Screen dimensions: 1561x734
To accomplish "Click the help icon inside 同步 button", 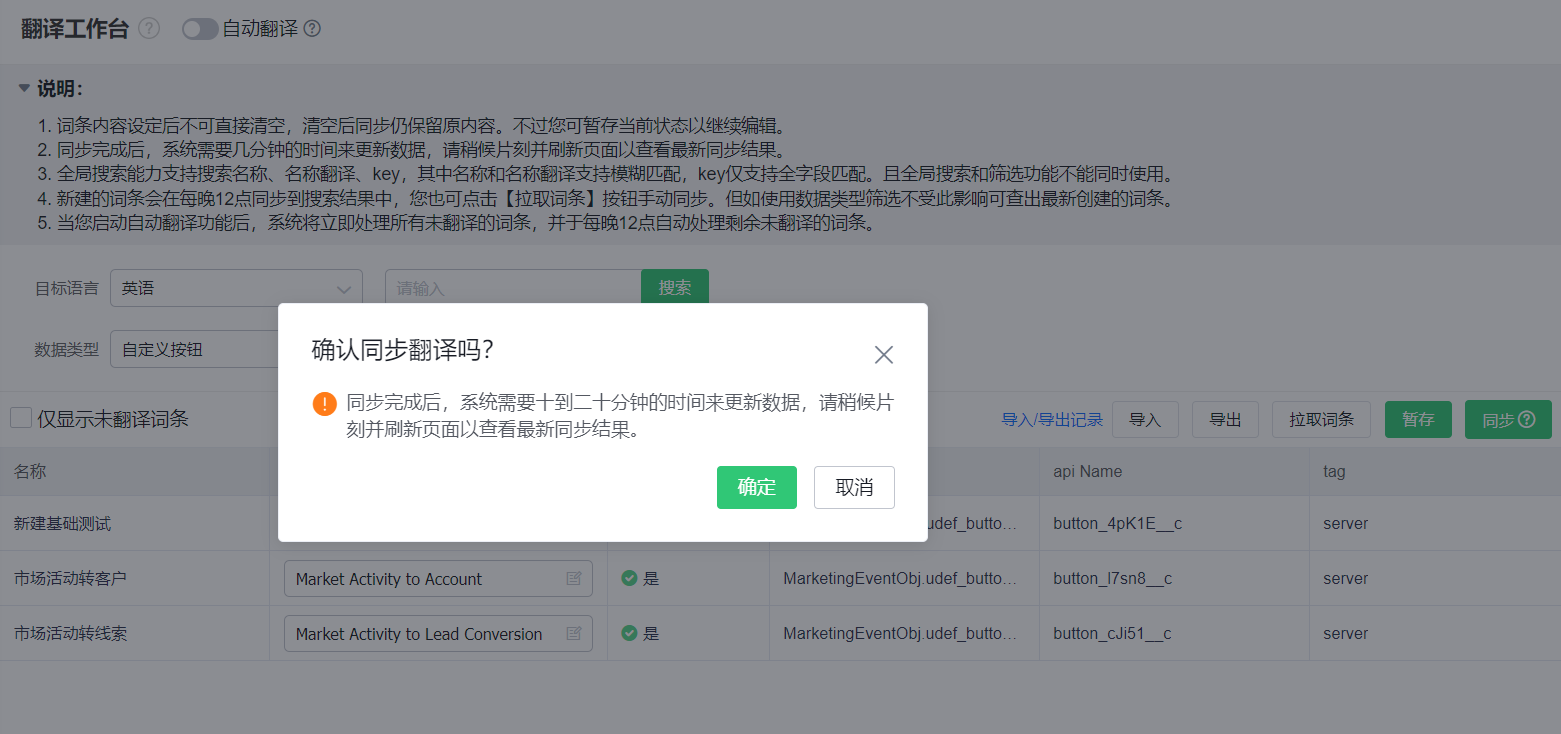I will [x=1527, y=420].
